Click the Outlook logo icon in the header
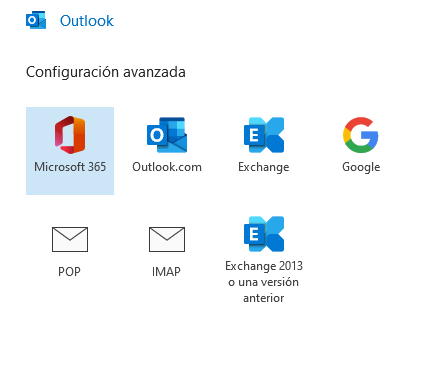 (36, 20)
